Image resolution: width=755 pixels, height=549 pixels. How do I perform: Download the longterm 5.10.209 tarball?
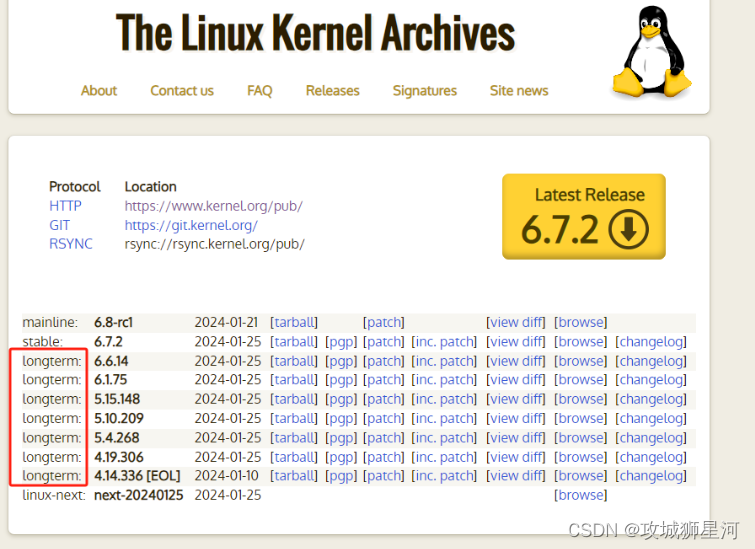[x=294, y=418]
